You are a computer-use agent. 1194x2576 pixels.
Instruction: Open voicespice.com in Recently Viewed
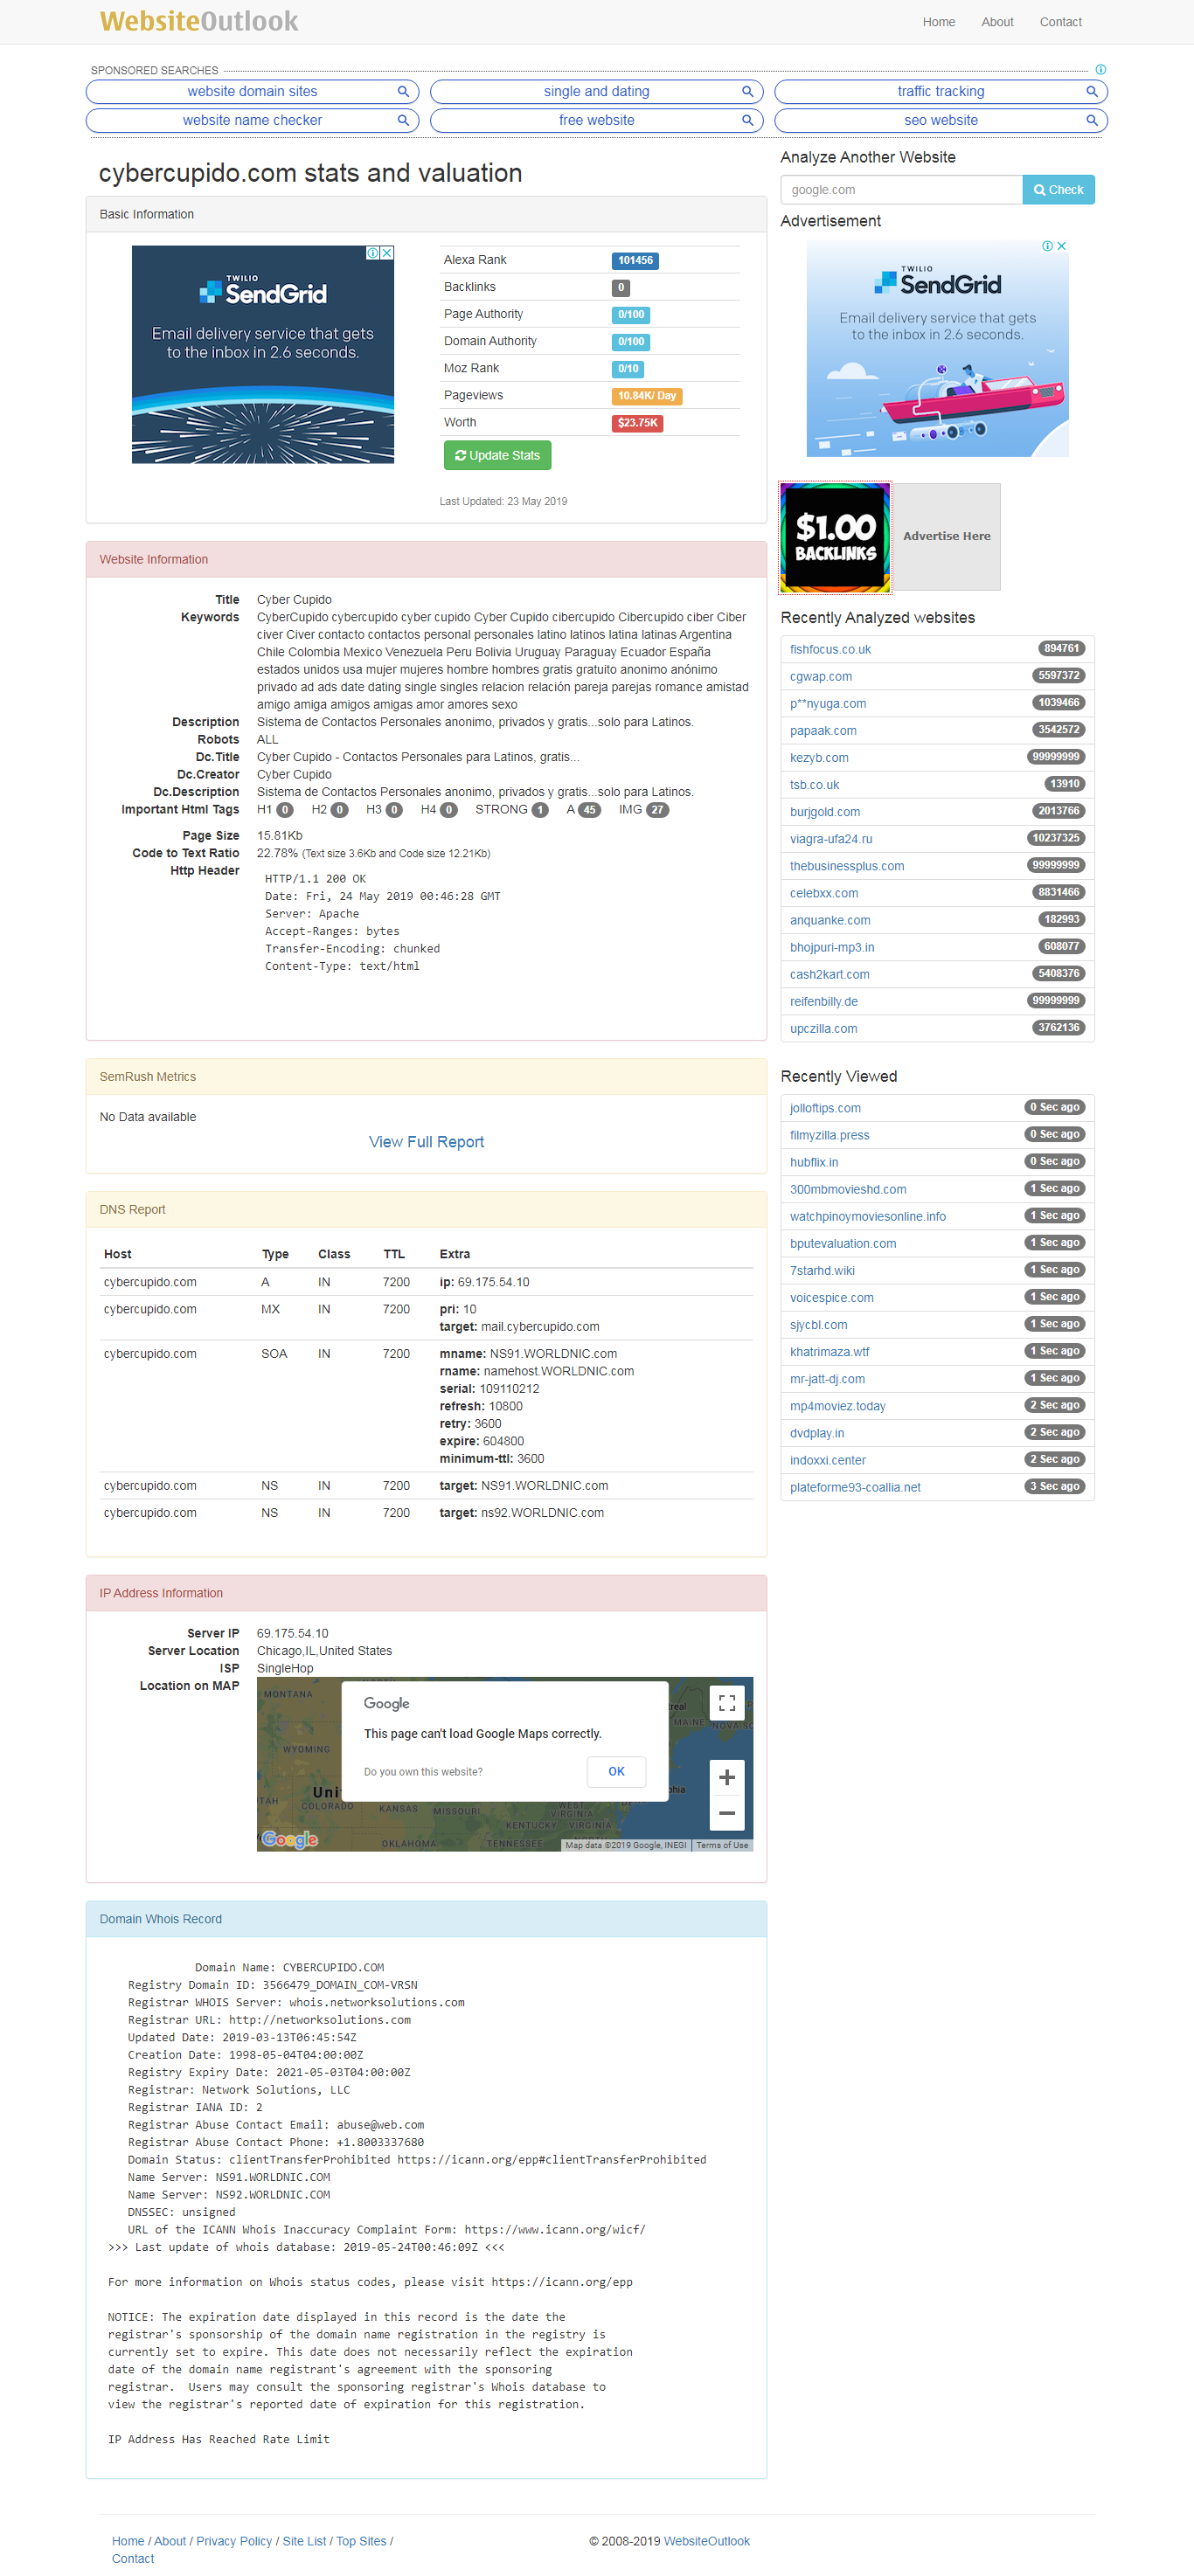[x=831, y=1298]
